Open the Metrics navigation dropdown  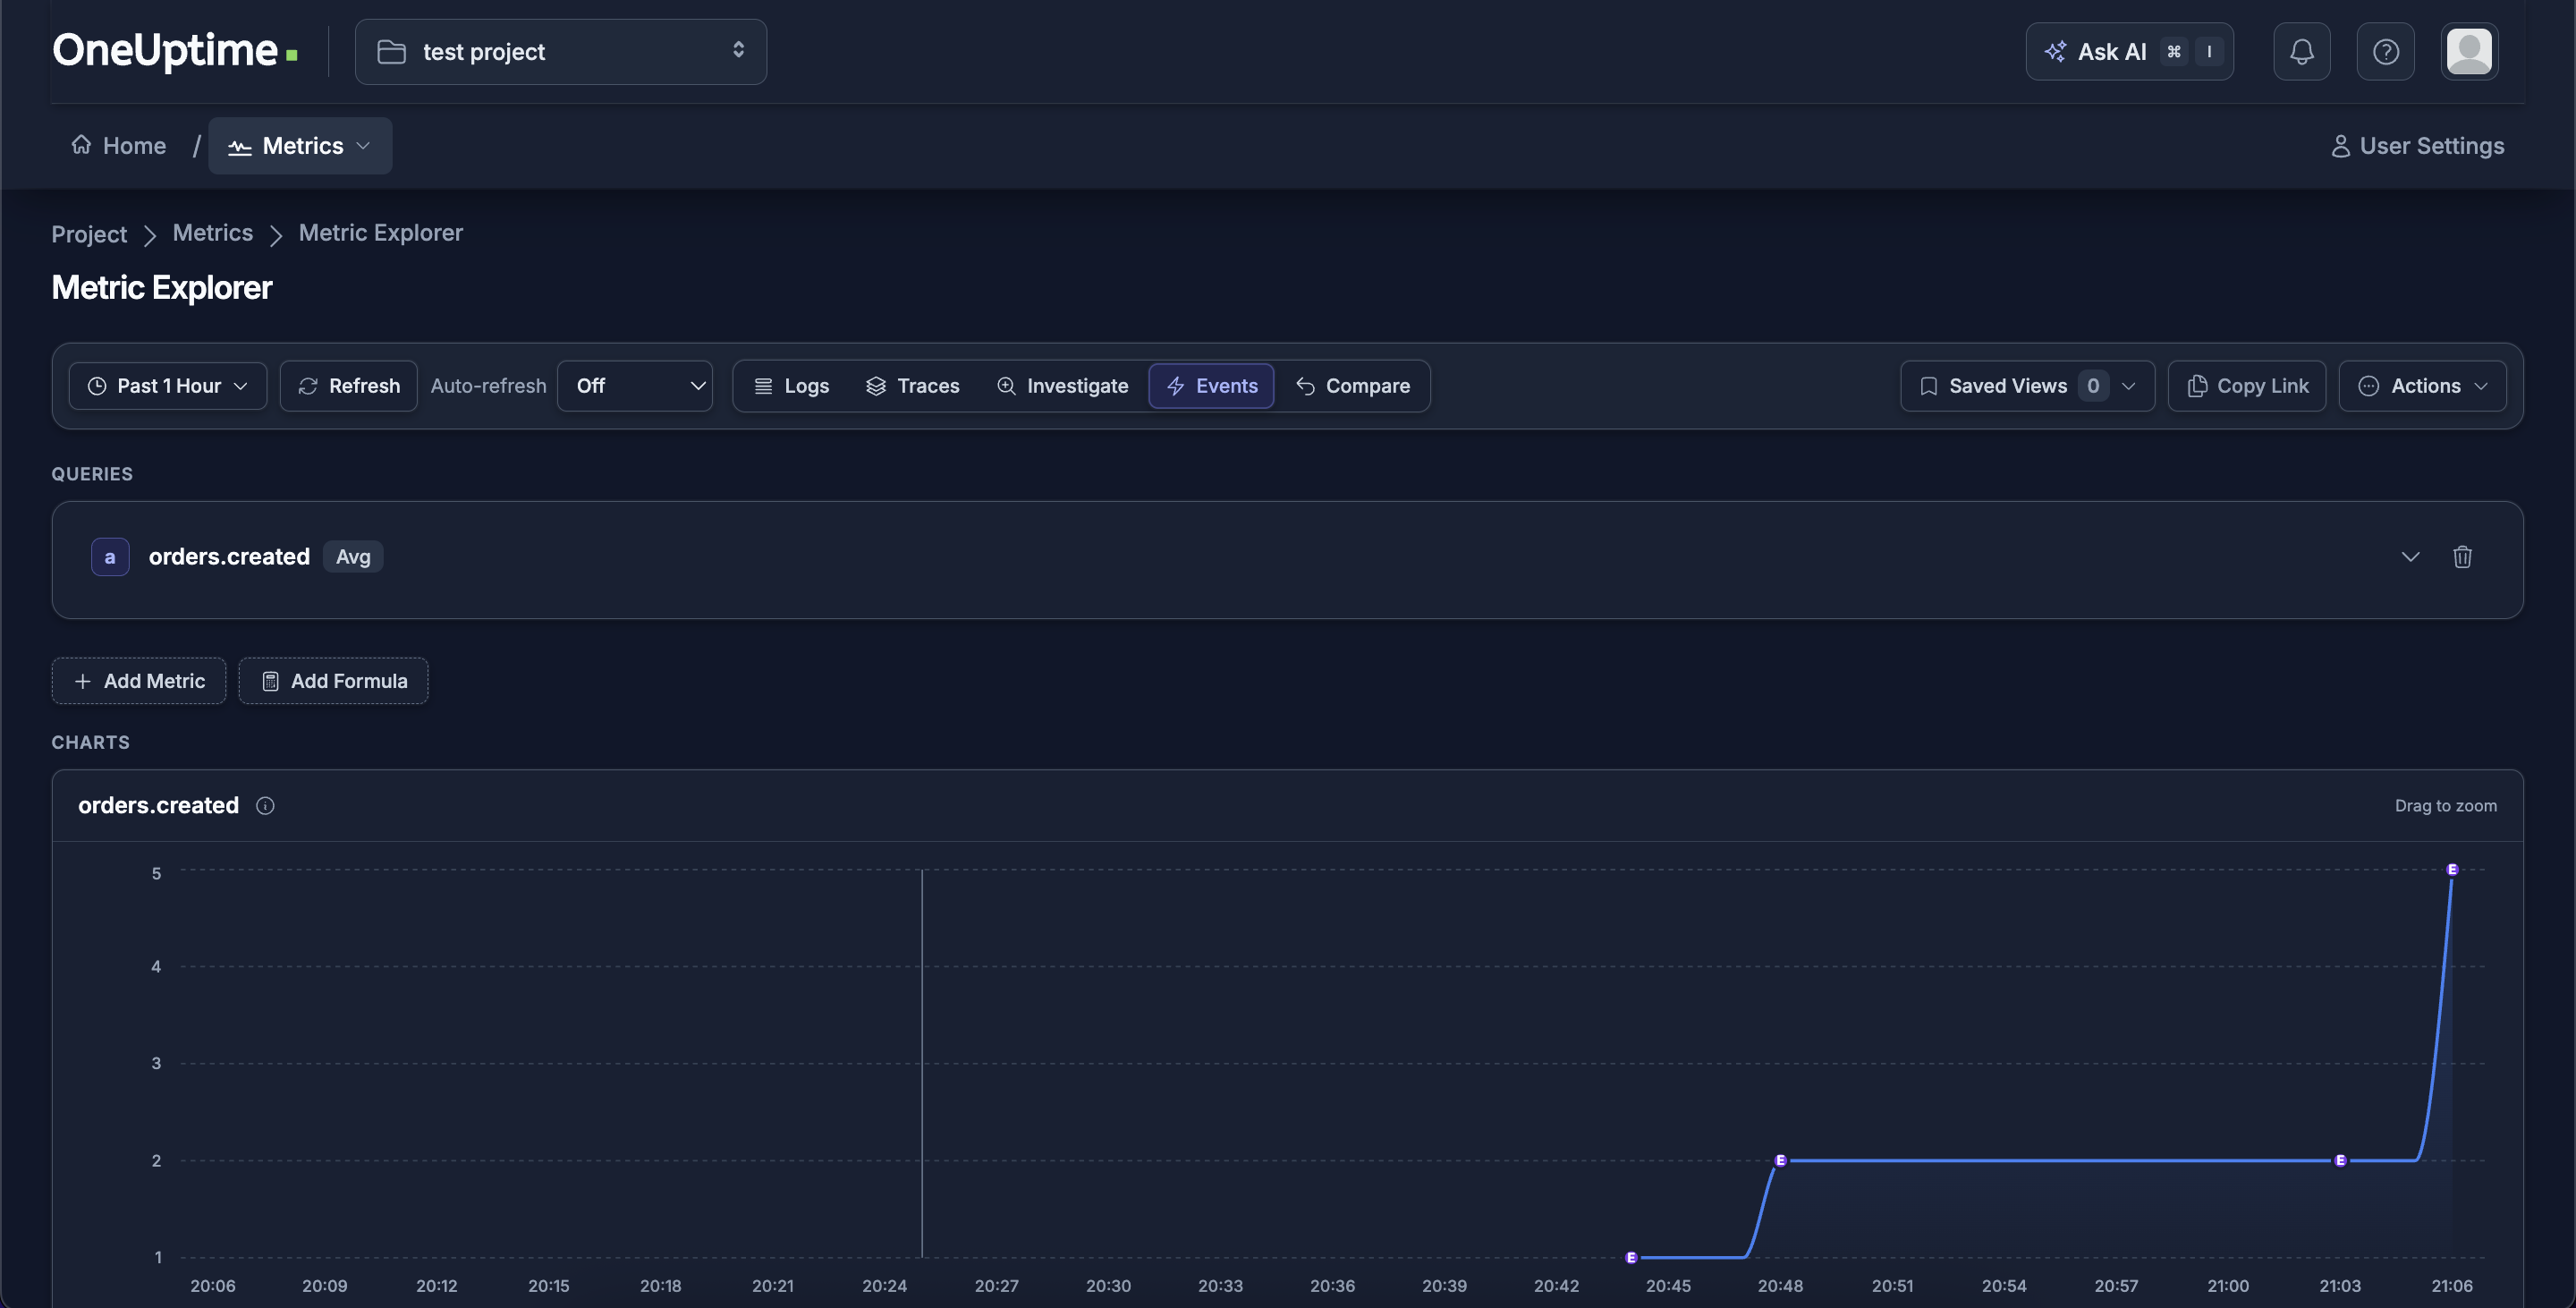tap(300, 146)
